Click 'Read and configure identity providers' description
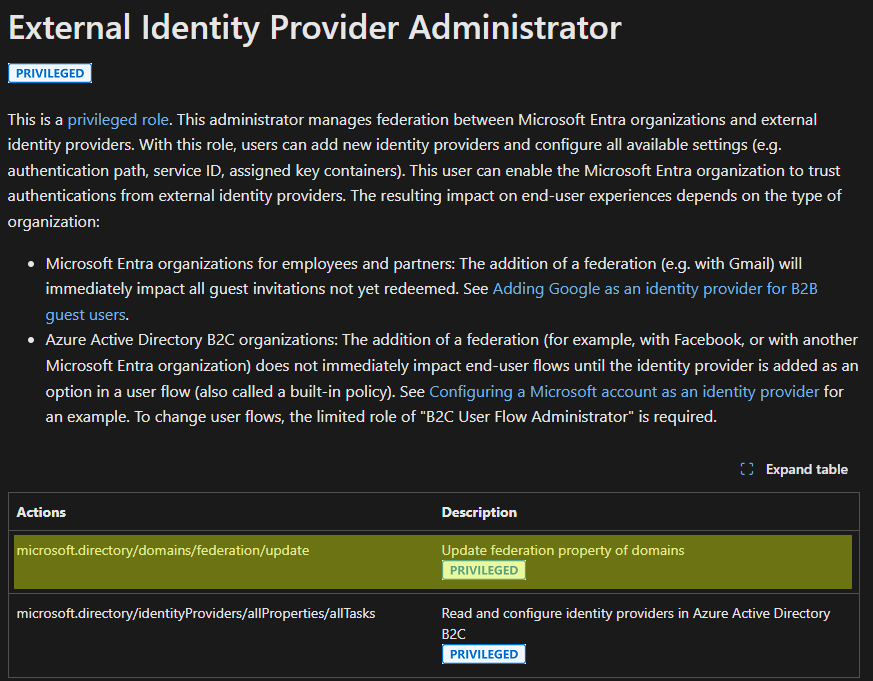Viewport: 873px width, 681px height. pyautogui.click(x=636, y=623)
